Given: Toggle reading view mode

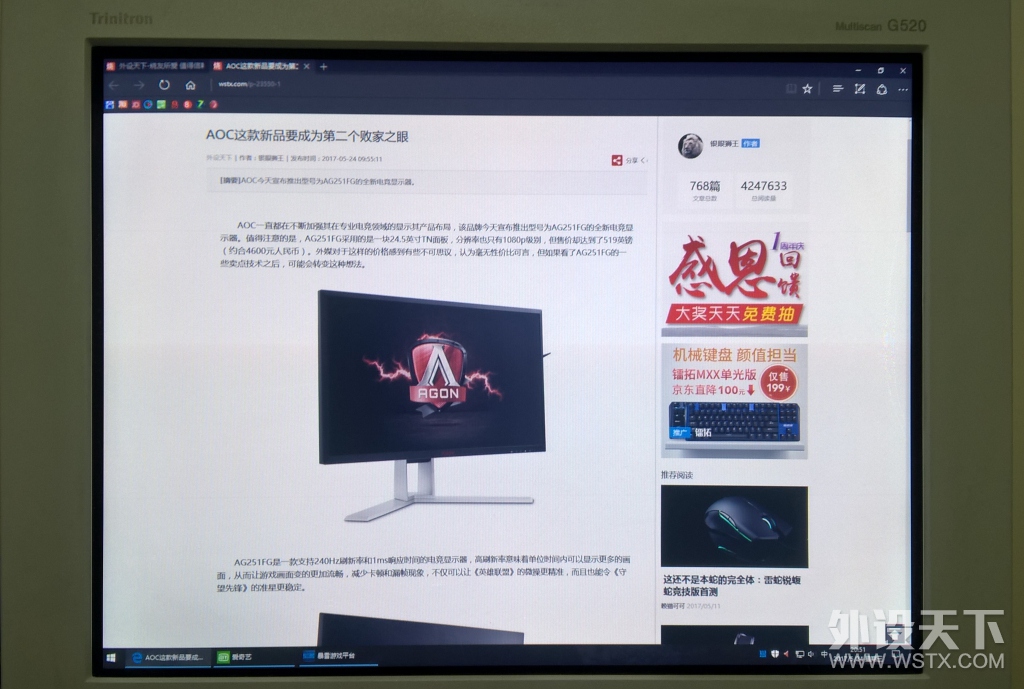Looking at the screenshot, I should pyautogui.click(x=792, y=89).
